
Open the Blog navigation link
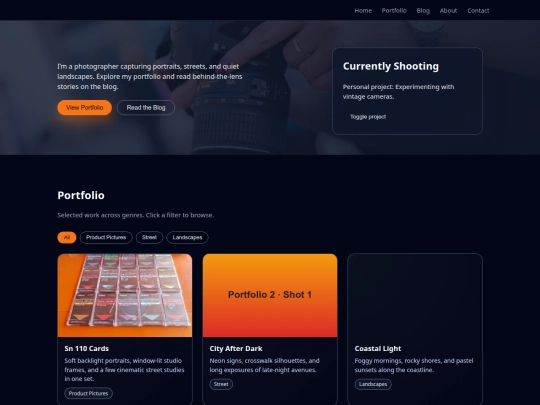pos(423,11)
